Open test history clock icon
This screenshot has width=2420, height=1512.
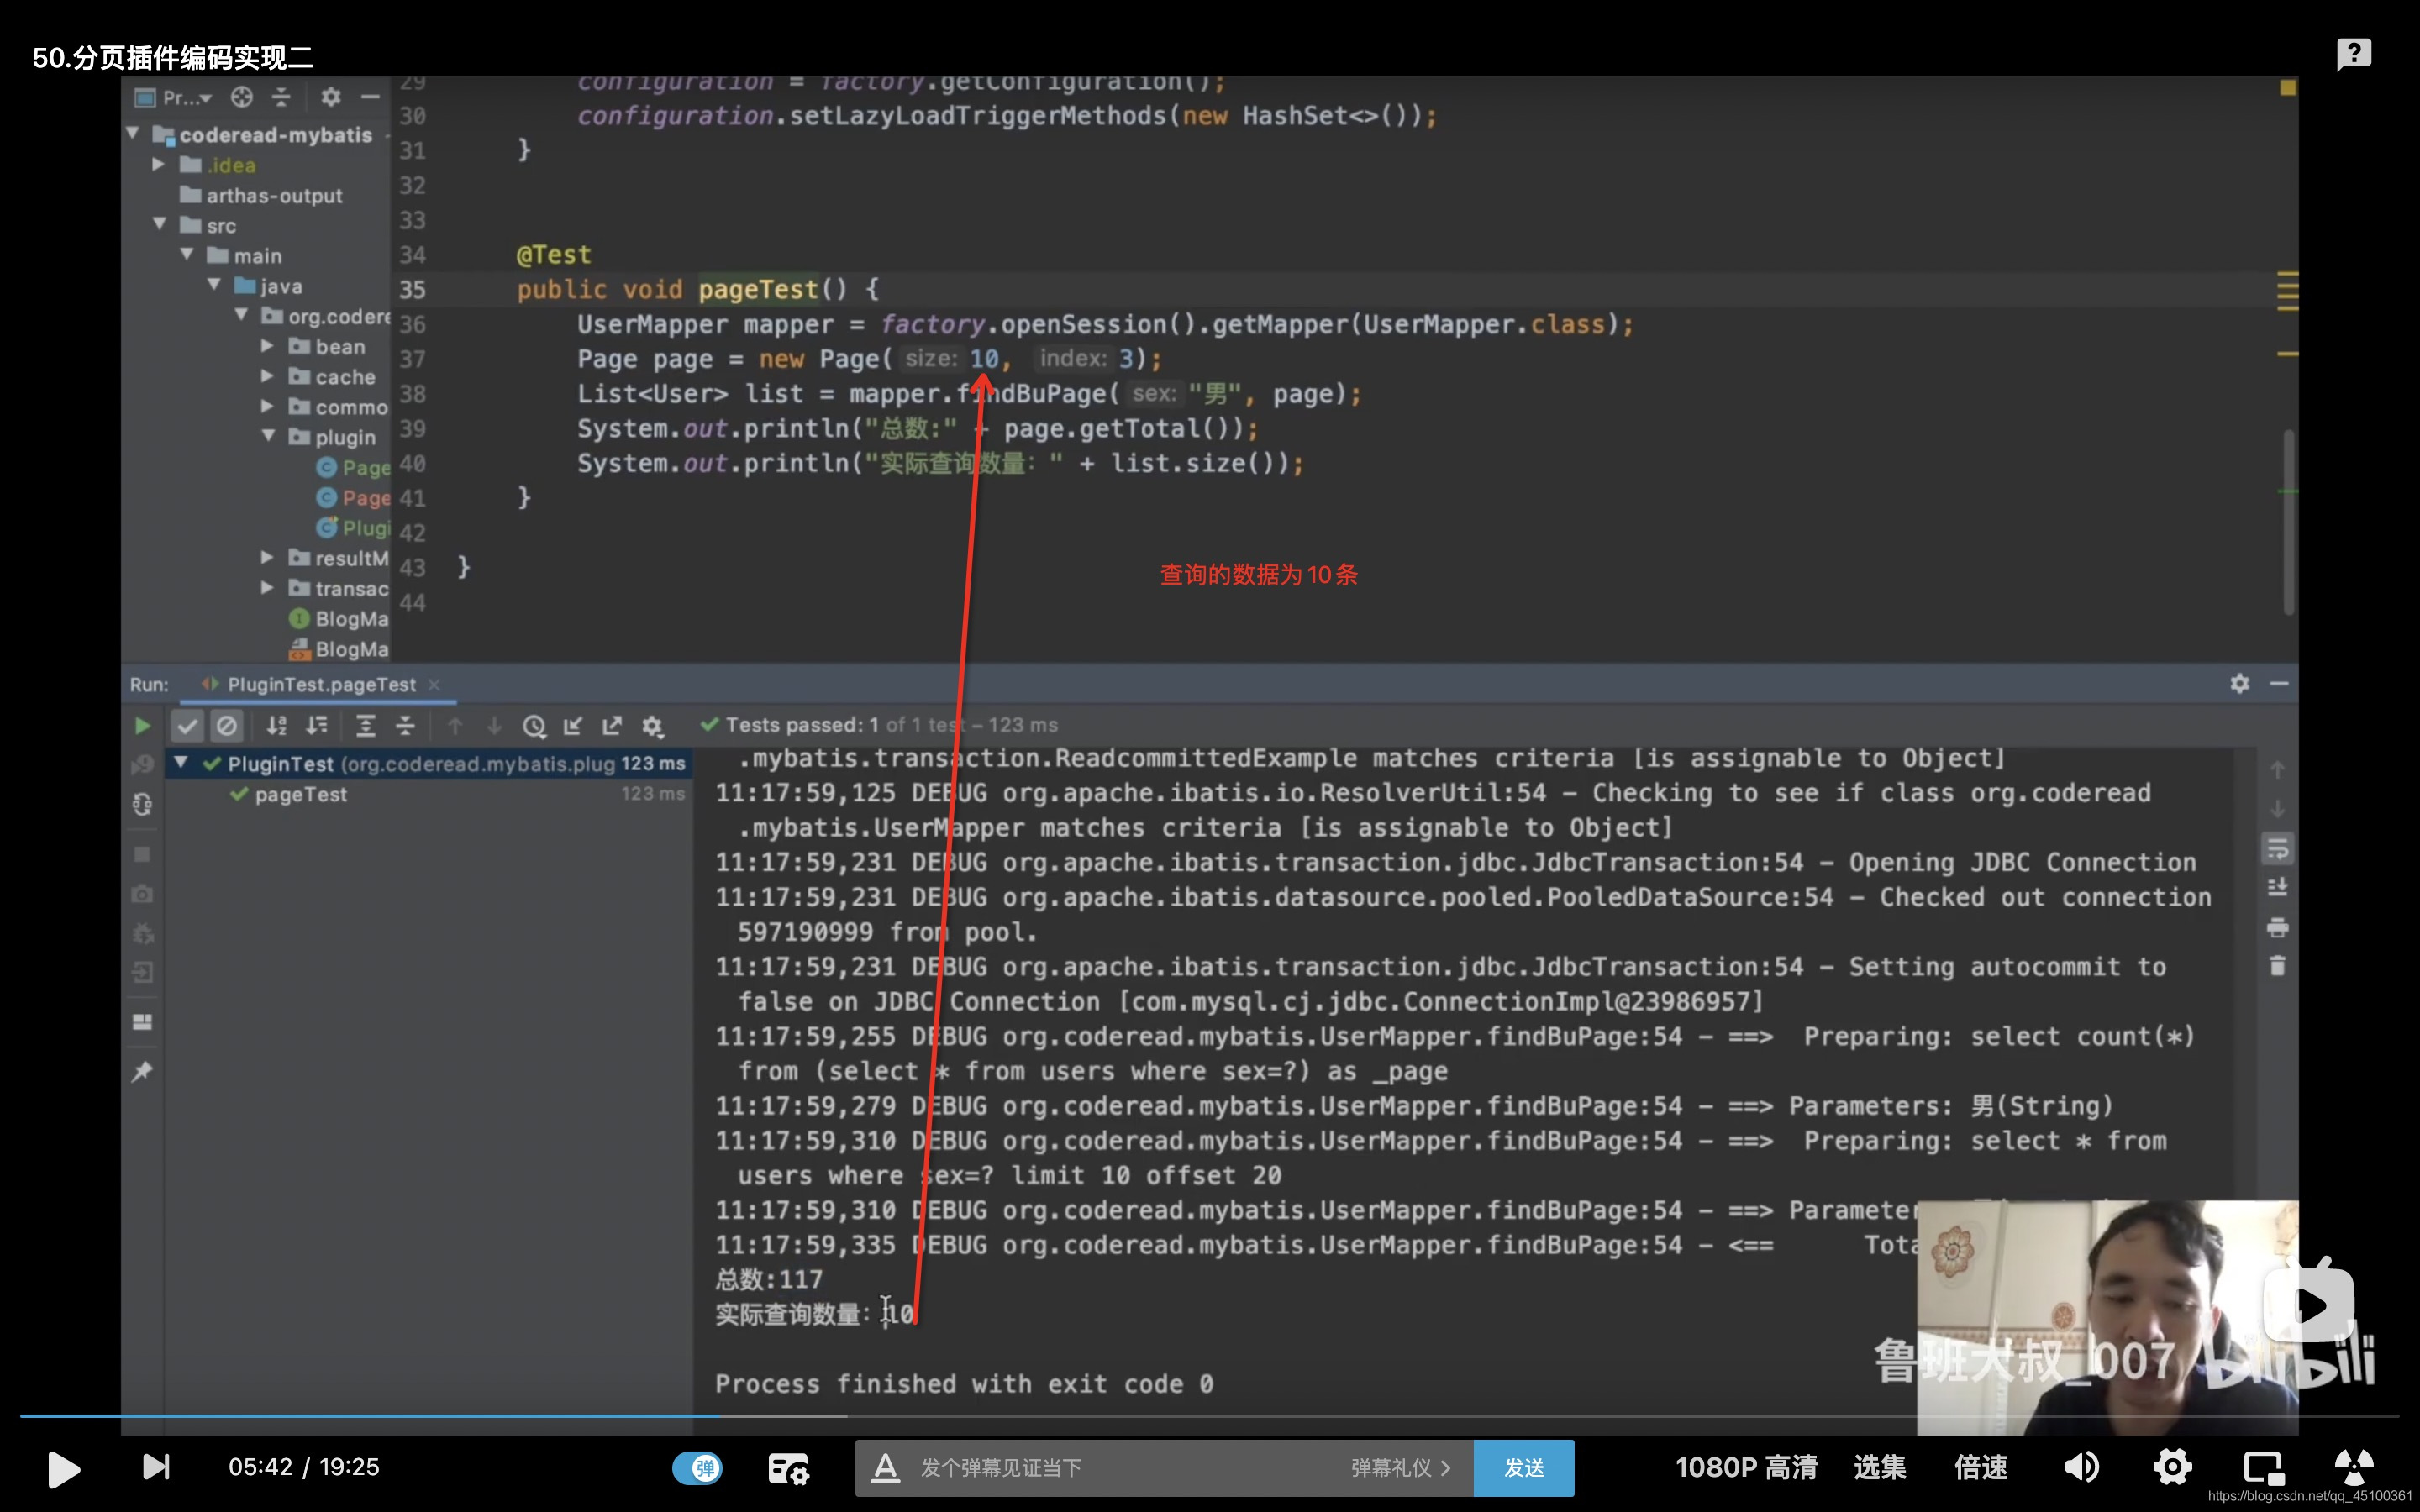(534, 726)
